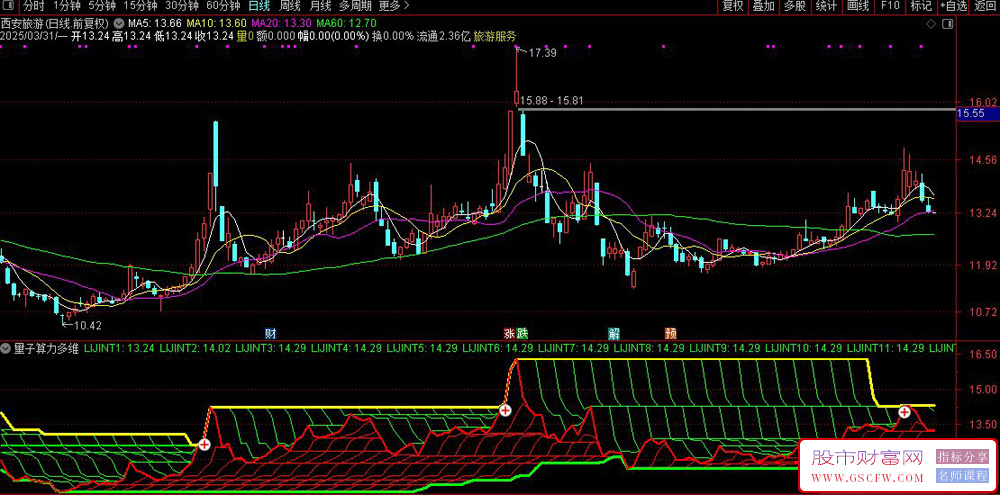Click the diamond icon above chart
Viewport: 1000px width, 495px height.
click(x=930, y=24)
